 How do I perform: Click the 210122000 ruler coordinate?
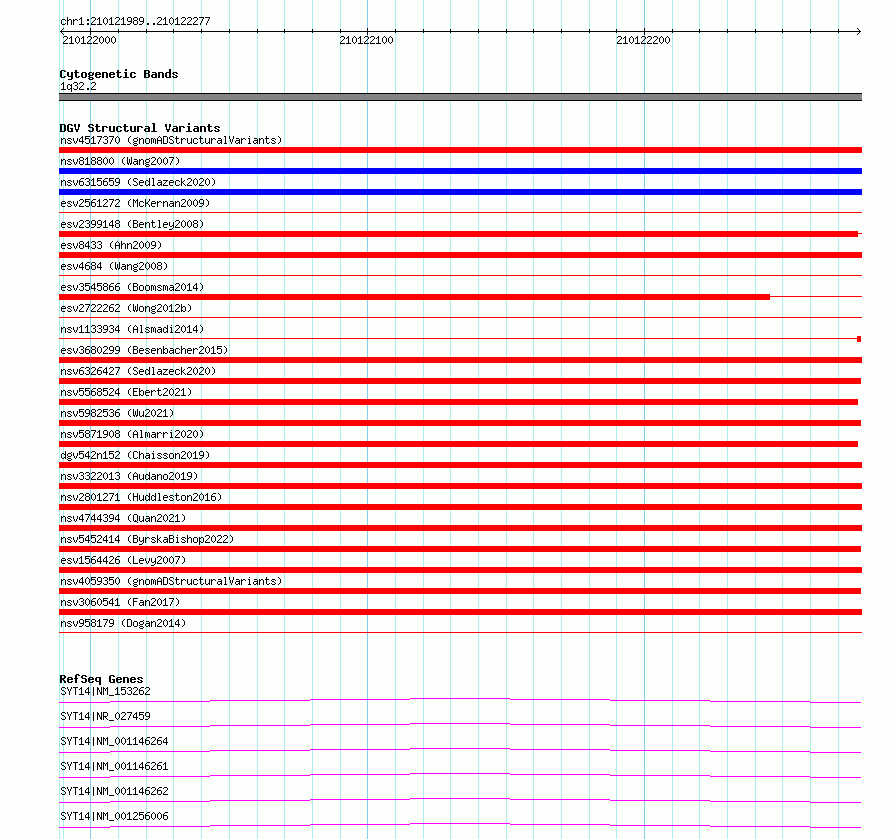(x=89, y=40)
